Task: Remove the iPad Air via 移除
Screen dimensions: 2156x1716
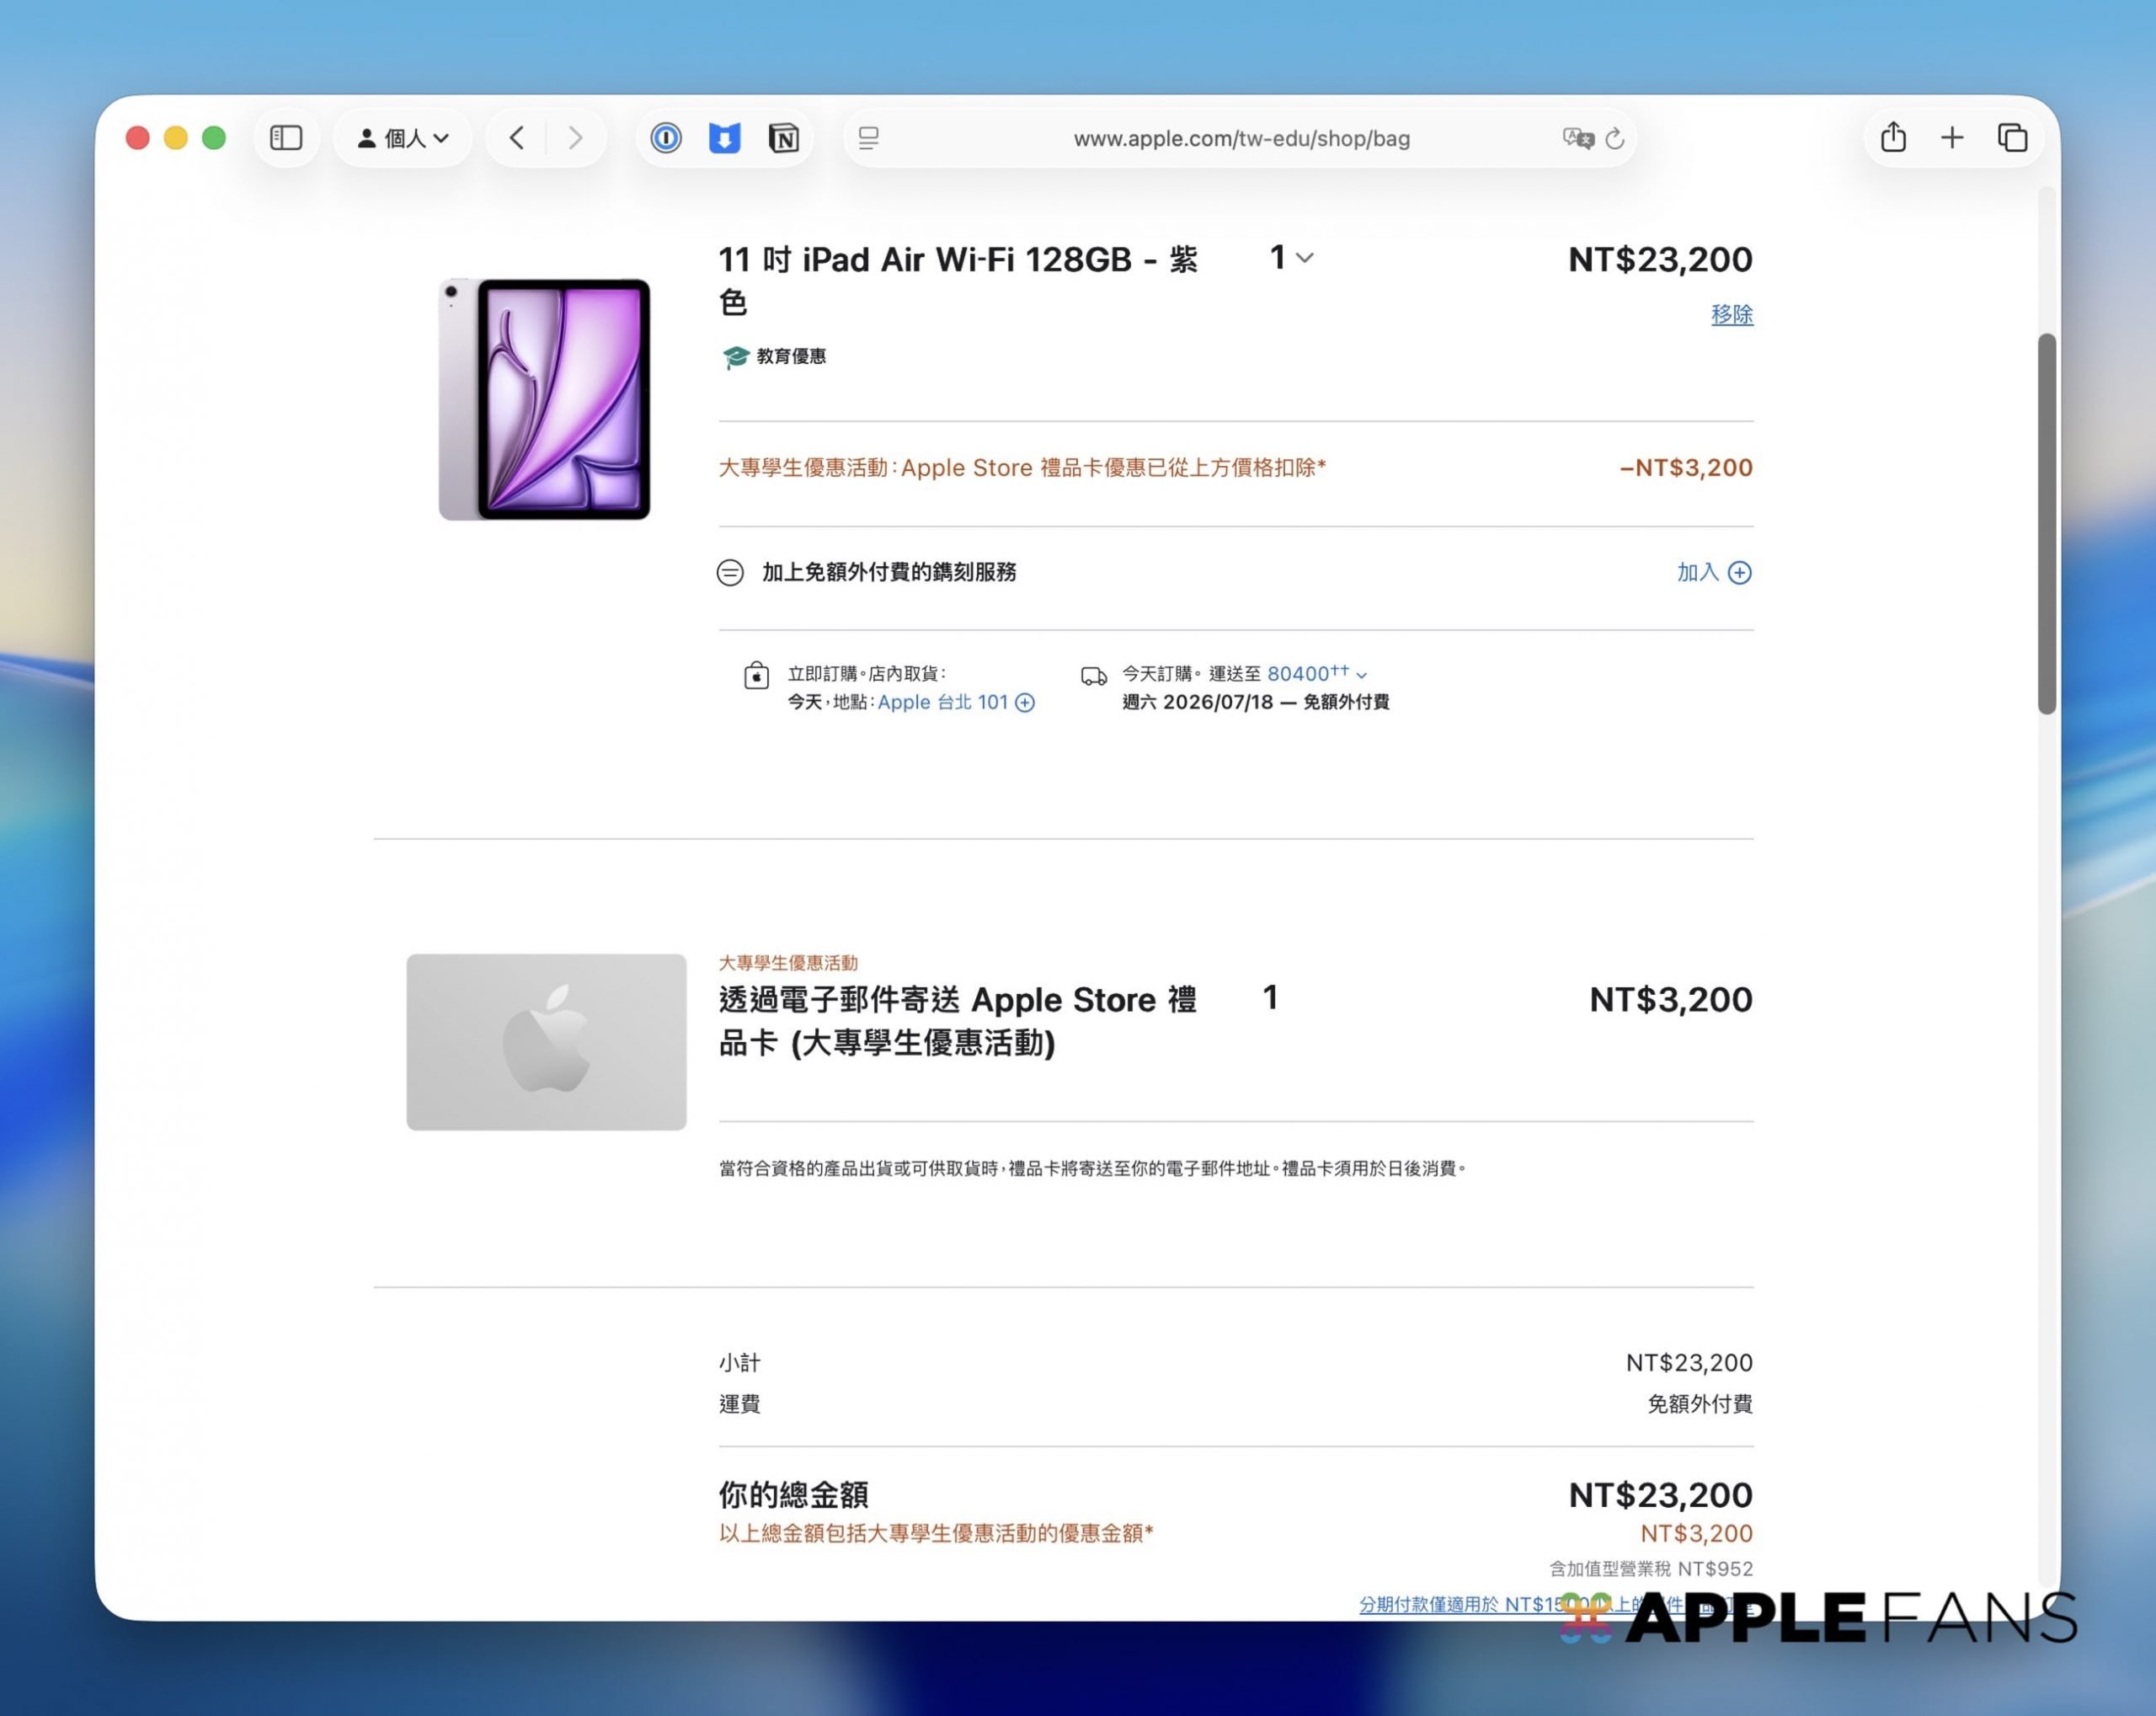Action: pyautogui.click(x=1732, y=315)
